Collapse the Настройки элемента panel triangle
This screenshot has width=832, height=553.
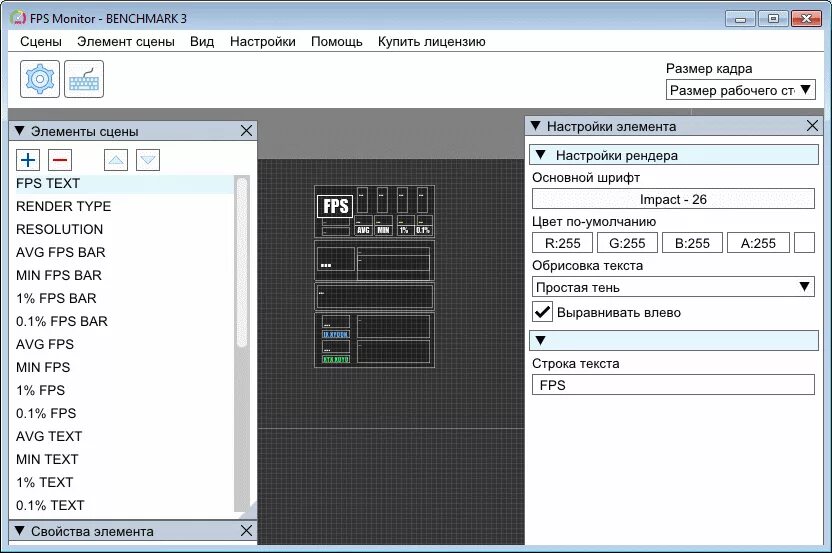[536, 126]
